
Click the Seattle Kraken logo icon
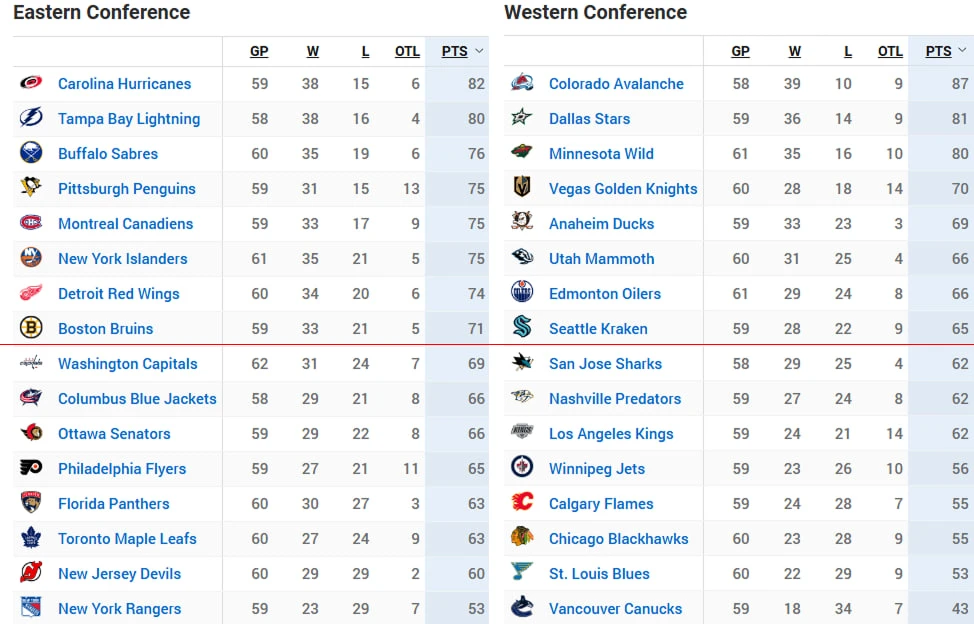point(522,328)
